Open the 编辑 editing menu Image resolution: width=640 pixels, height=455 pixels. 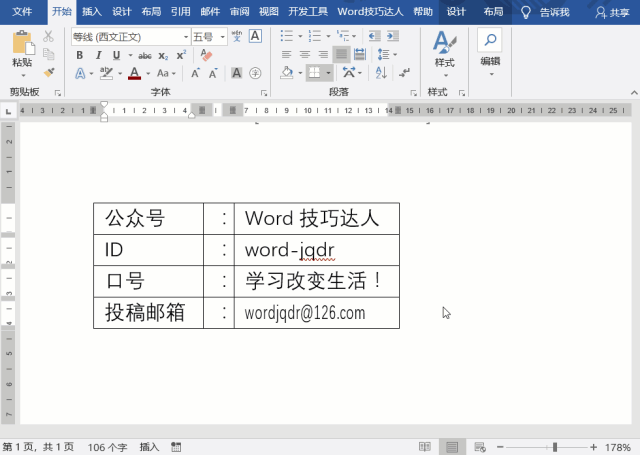pyautogui.click(x=490, y=53)
